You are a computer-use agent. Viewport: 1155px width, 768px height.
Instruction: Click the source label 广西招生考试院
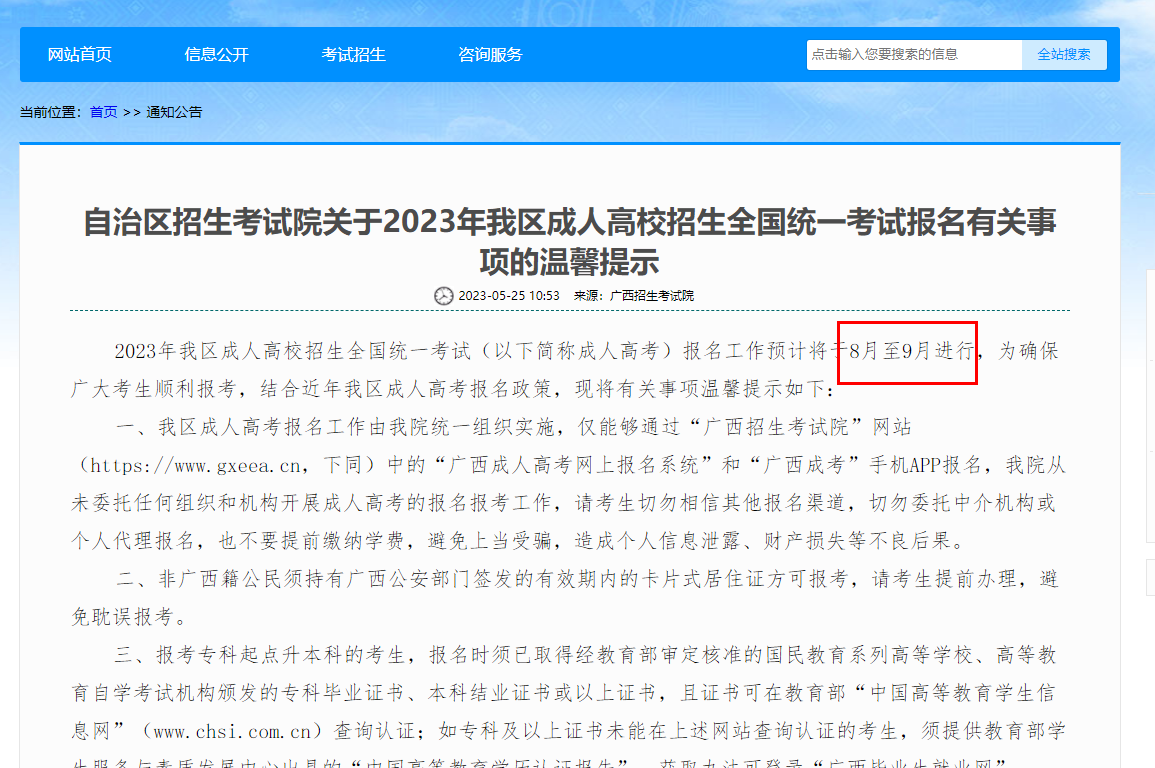(652, 296)
